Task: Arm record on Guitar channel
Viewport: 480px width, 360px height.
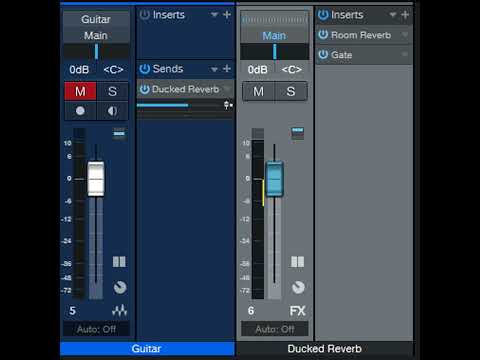Action: [x=80, y=111]
